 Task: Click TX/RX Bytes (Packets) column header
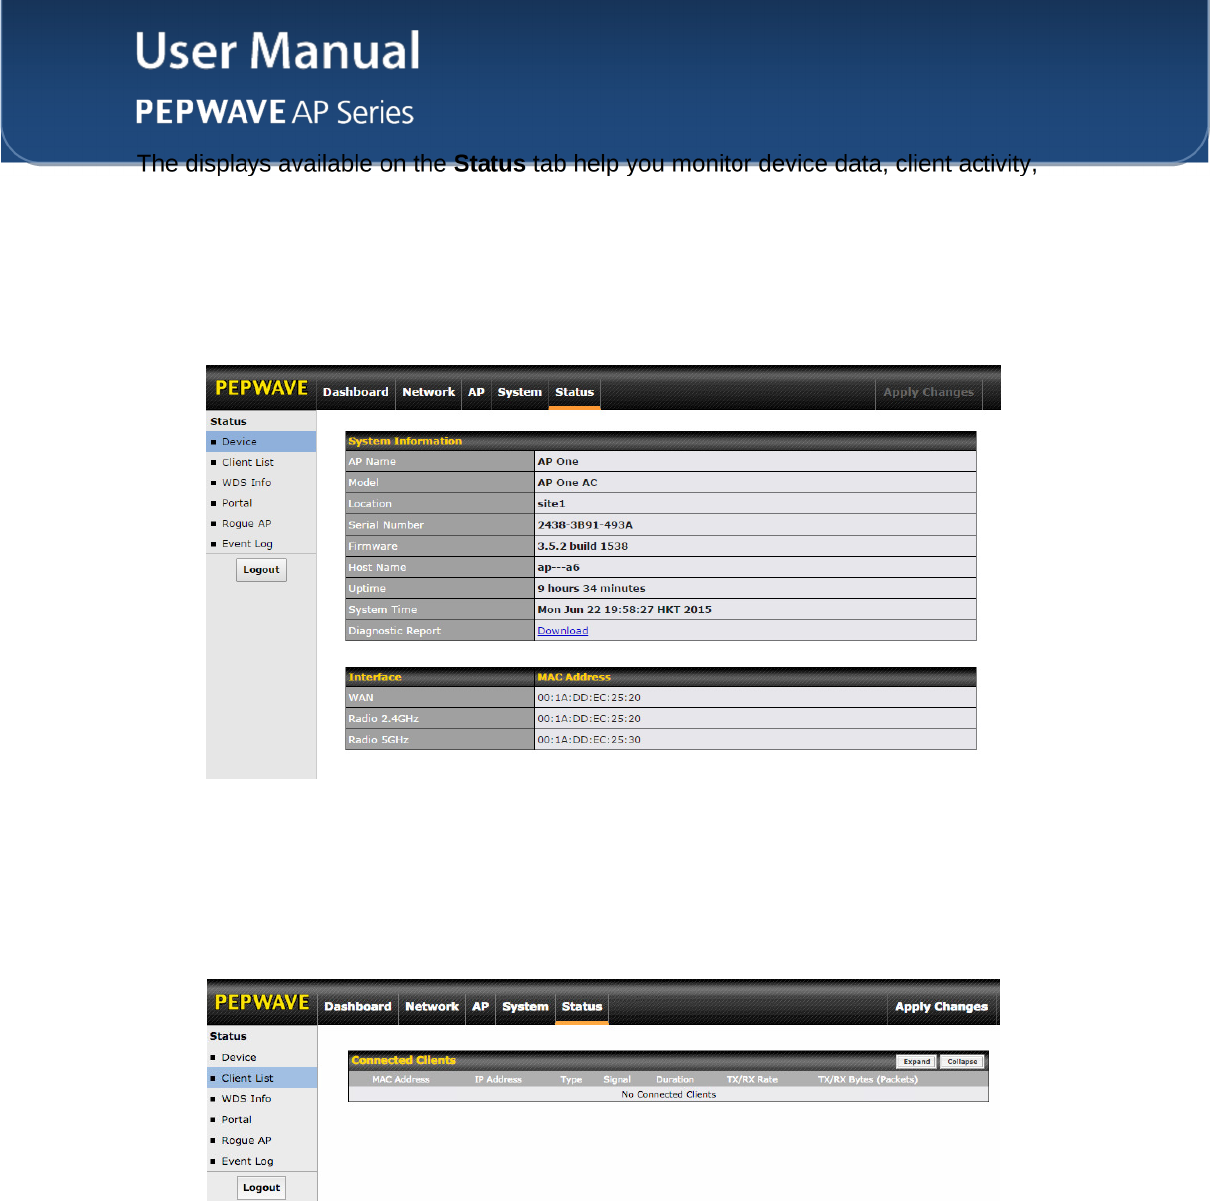pyautogui.click(x=868, y=1080)
